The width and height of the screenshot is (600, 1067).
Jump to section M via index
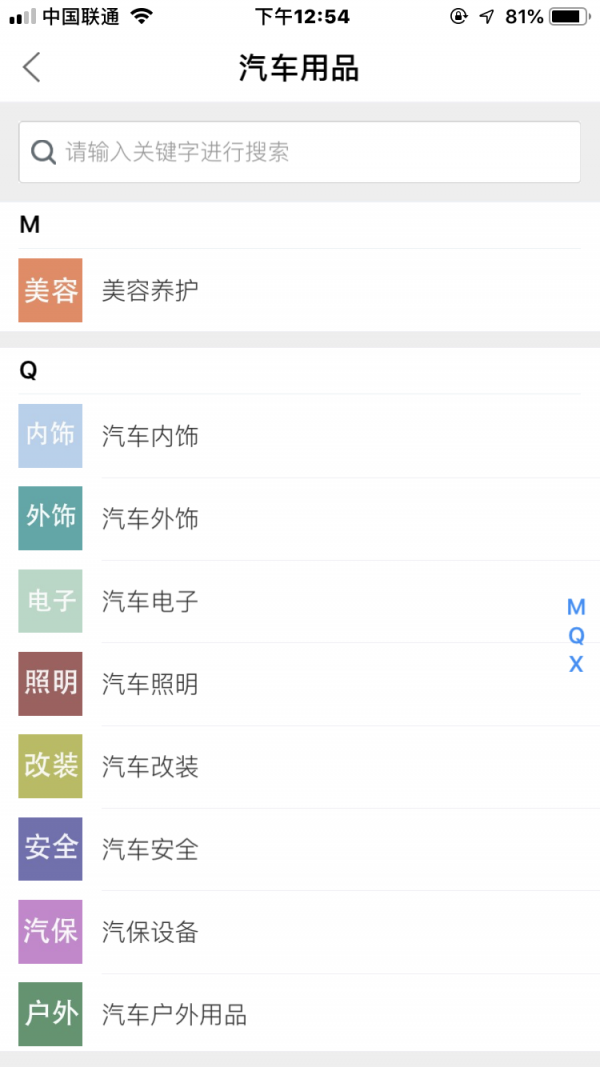click(x=575, y=607)
